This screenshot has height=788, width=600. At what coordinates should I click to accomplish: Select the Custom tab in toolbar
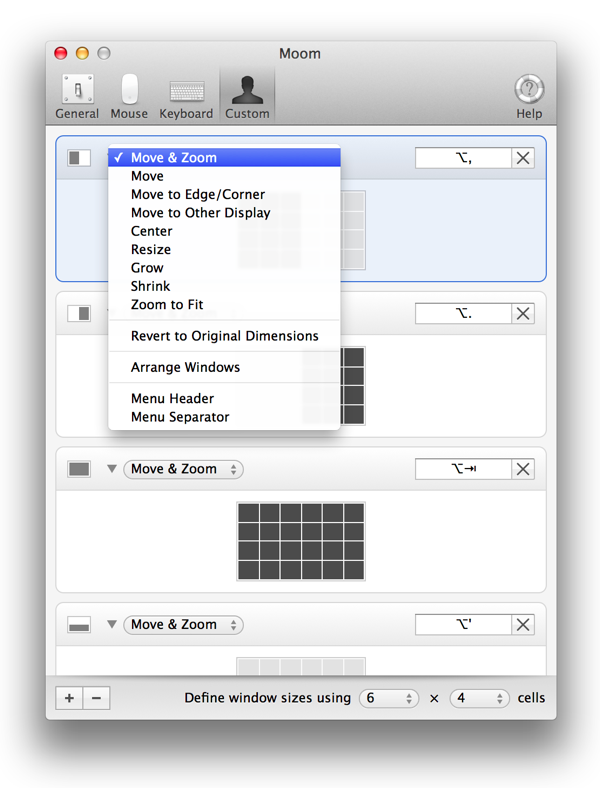(247, 97)
